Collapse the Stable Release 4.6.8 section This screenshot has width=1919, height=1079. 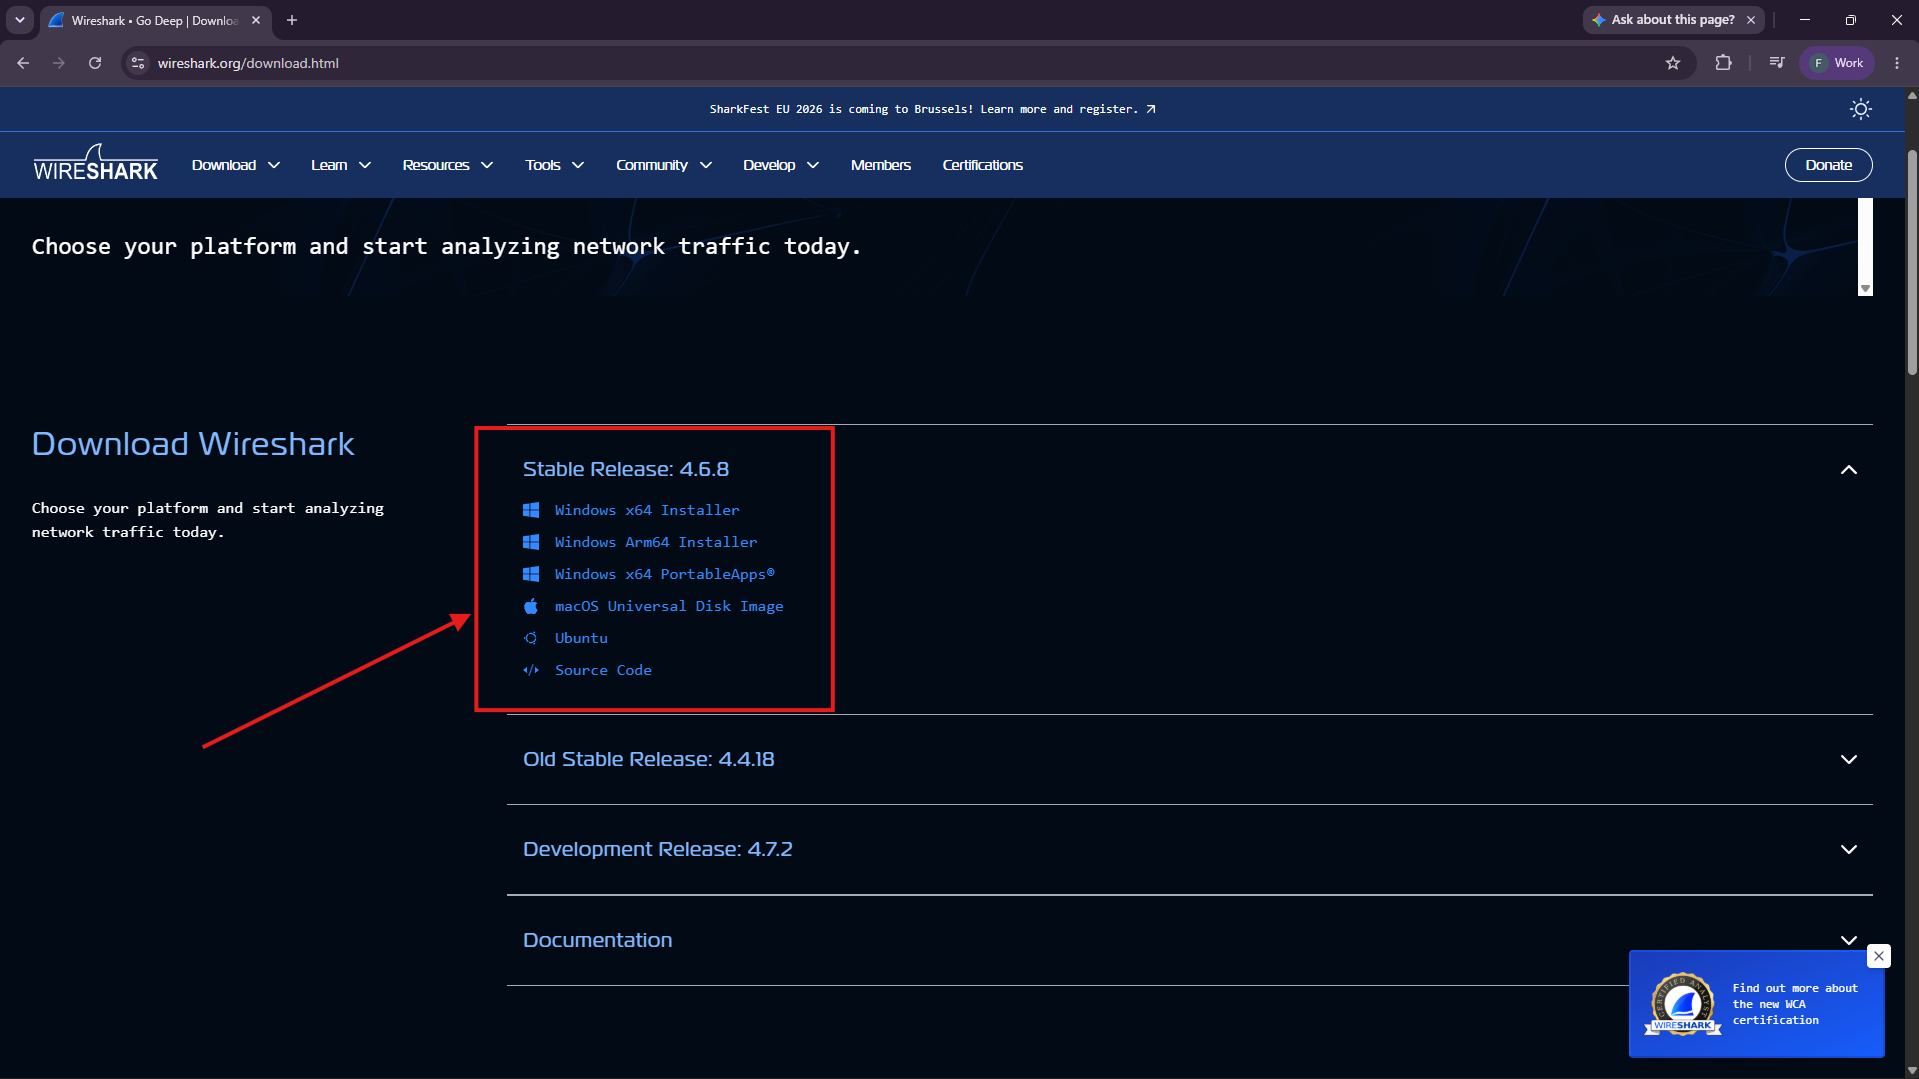point(1848,470)
